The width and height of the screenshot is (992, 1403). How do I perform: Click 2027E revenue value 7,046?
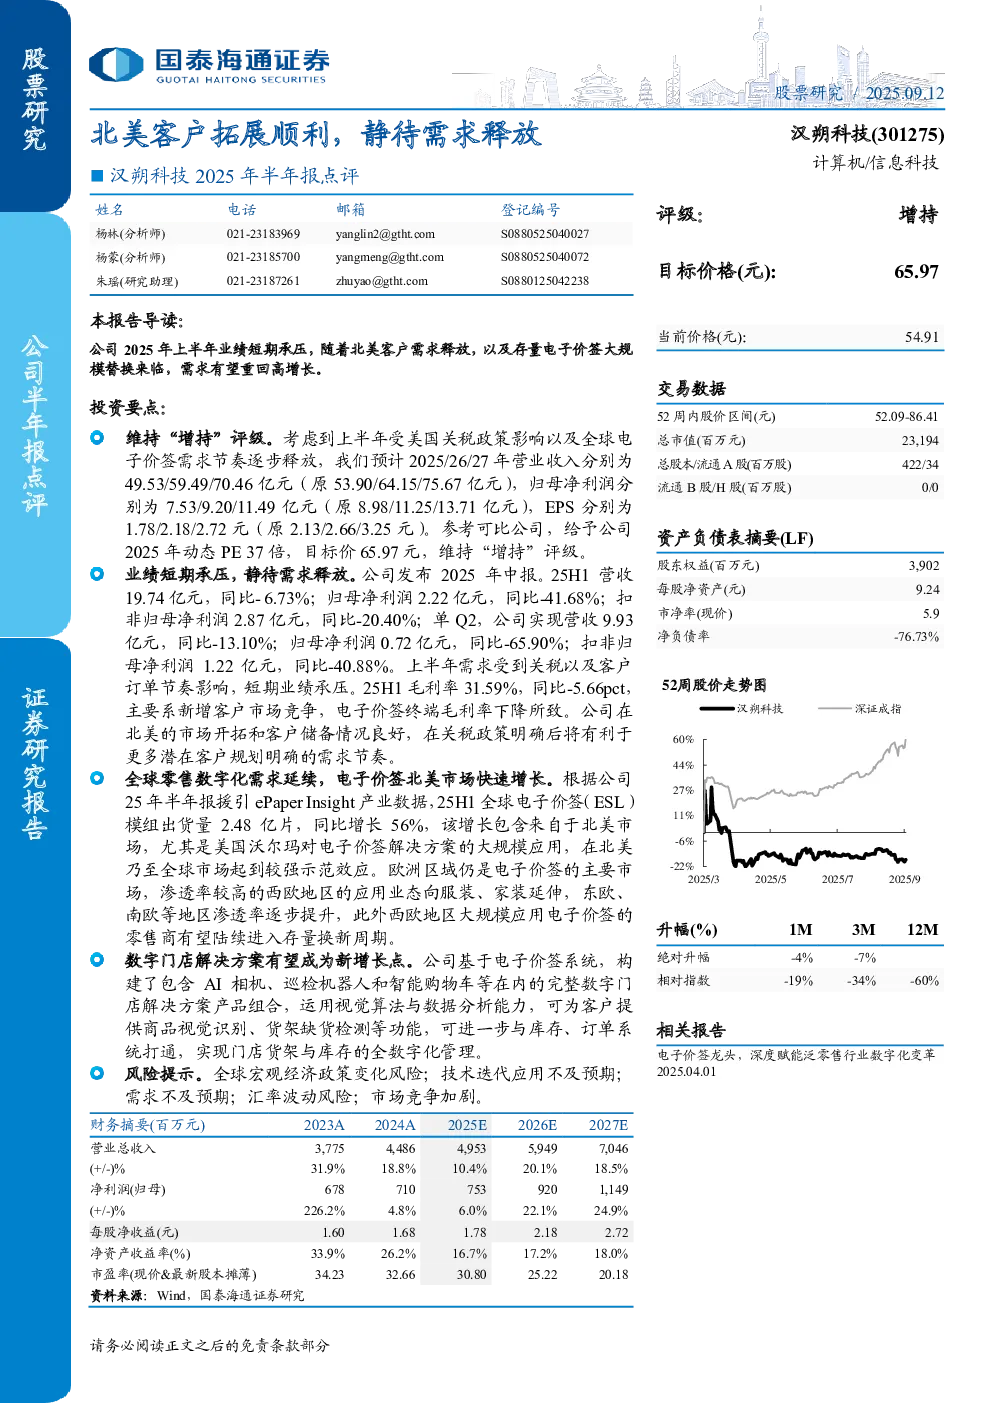[x=614, y=1148]
